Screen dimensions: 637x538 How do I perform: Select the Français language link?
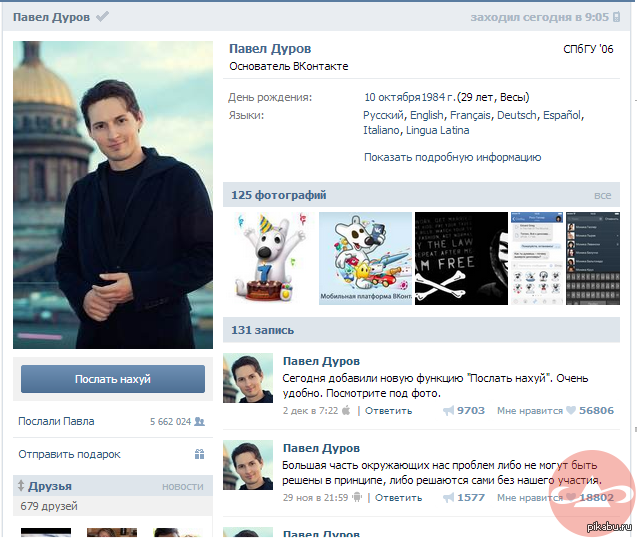pyautogui.click(x=470, y=115)
